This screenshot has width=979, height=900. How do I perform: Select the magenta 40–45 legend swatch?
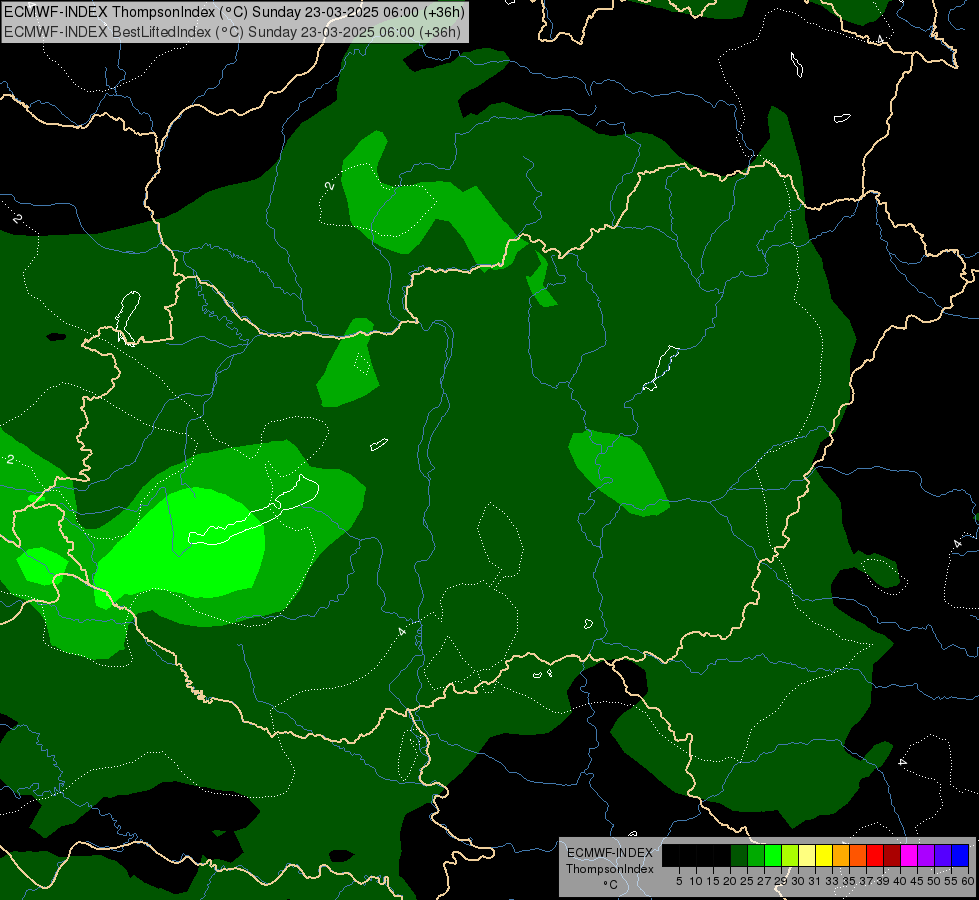[909, 855]
